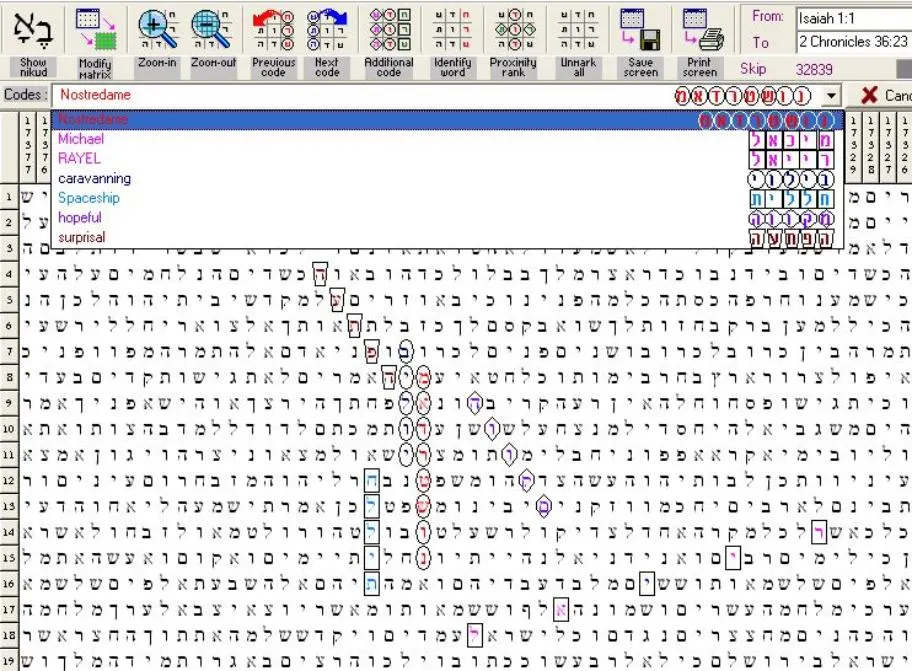Click the To field showing 2 Chronicles
Screen dimensions: 912x671
point(853,42)
